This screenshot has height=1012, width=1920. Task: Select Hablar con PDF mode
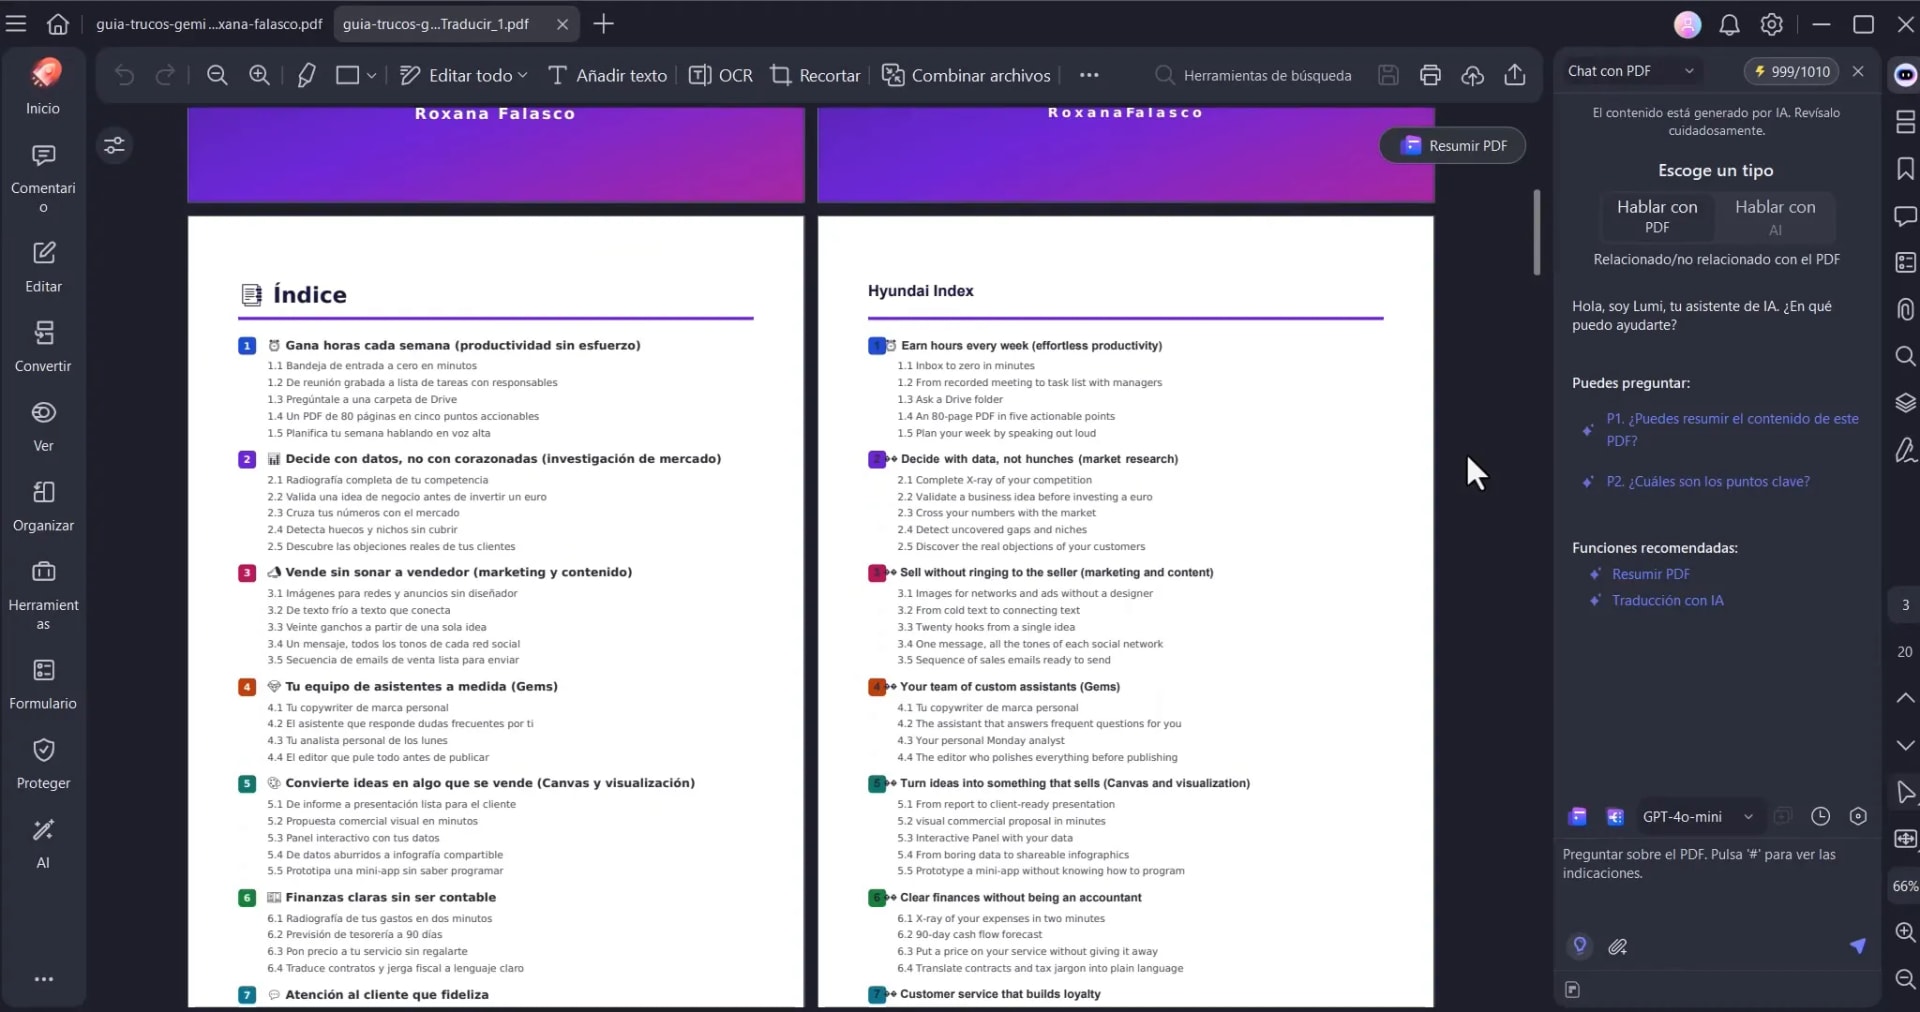1657,216
